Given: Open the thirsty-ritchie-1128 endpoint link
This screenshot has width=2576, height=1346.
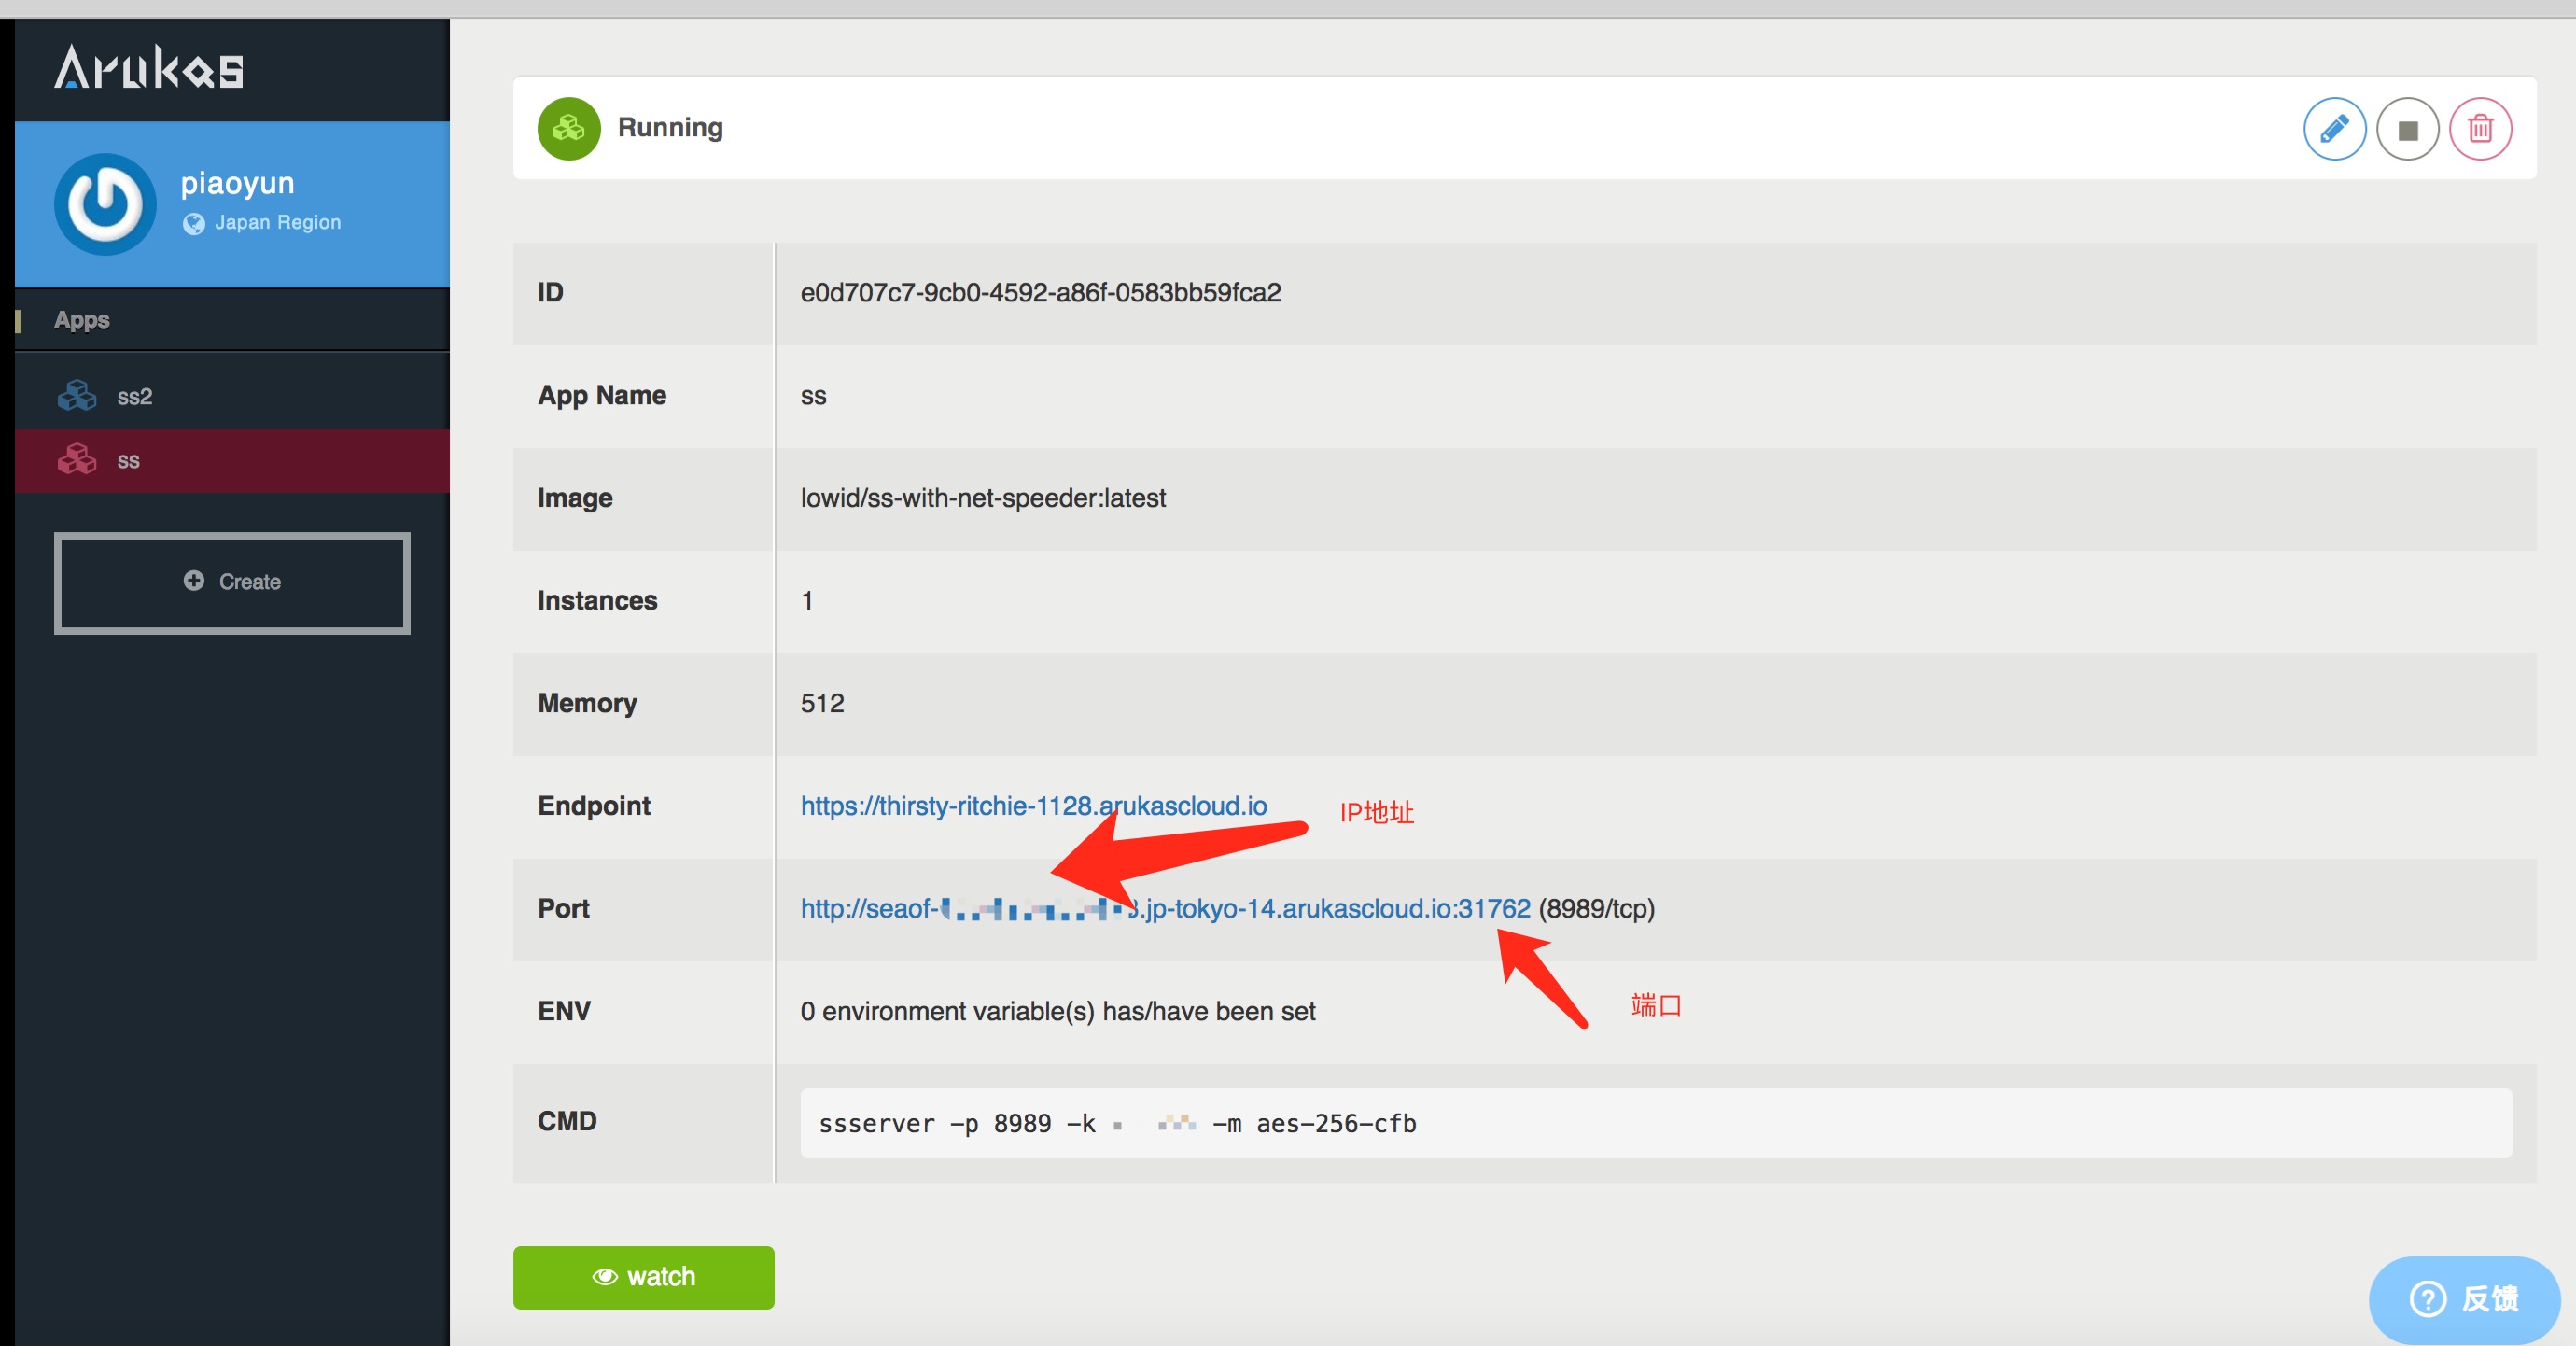Looking at the screenshot, I should tap(1033, 806).
